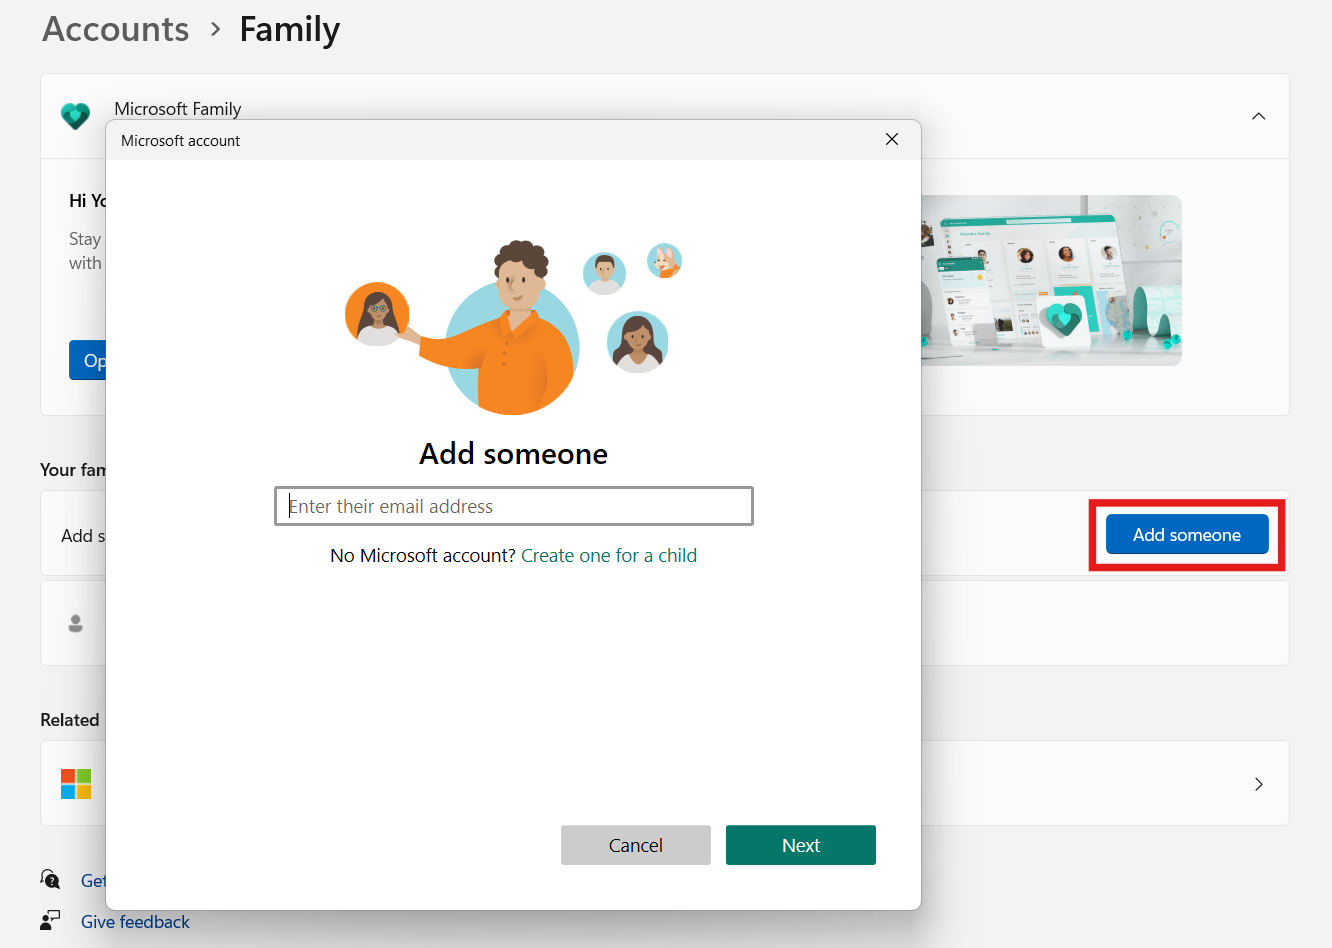
Task: Close the Microsoft account dialog
Action: (891, 139)
